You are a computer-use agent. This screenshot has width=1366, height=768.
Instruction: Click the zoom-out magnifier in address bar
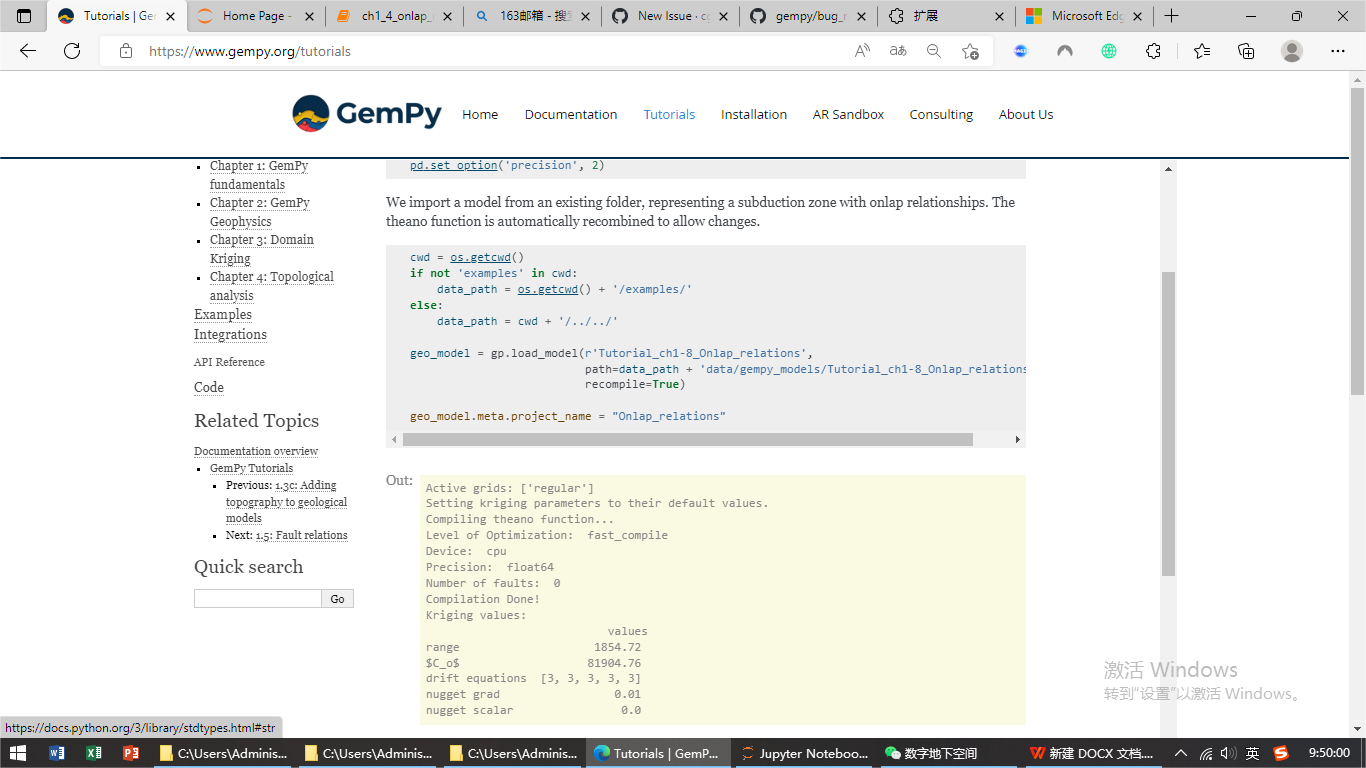(x=933, y=49)
